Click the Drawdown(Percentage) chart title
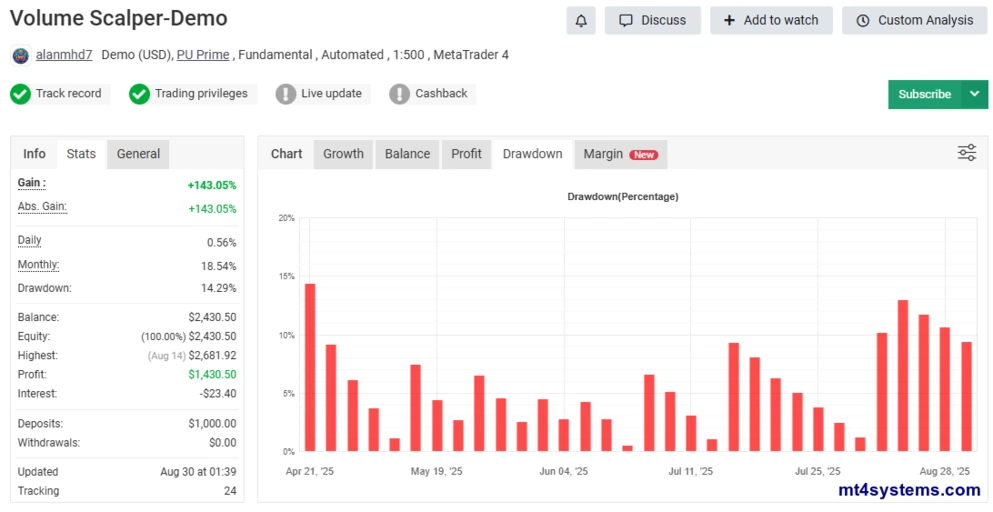This screenshot has width=993, height=512. (x=623, y=196)
